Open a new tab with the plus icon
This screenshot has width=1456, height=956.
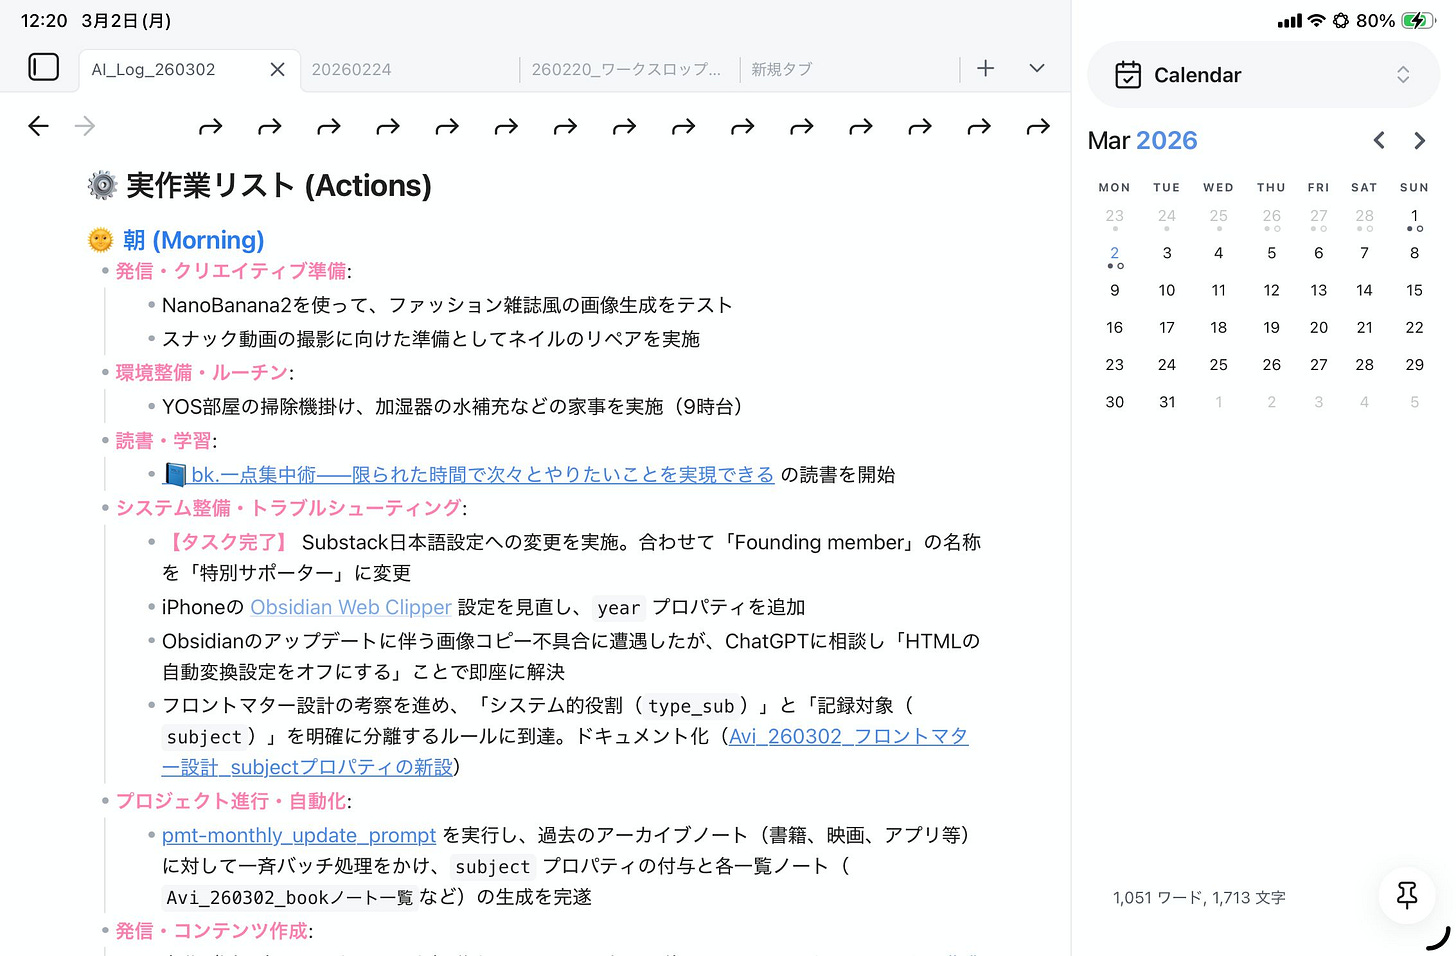pos(985,68)
